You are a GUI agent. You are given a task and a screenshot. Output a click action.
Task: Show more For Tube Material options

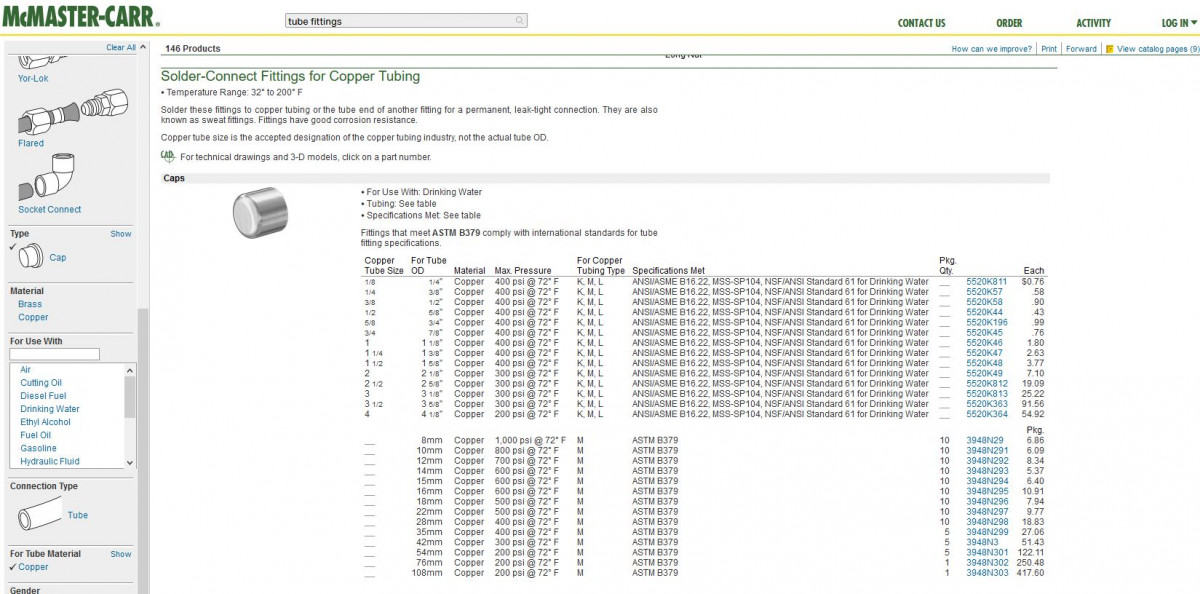point(120,554)
